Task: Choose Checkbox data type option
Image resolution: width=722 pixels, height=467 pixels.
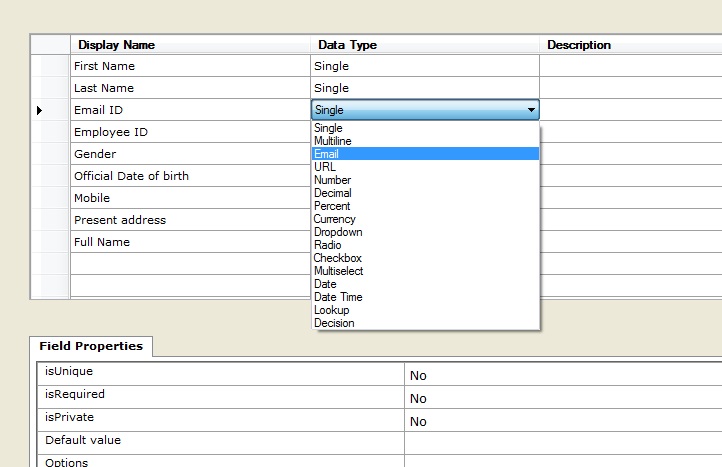Action: (337, 258)
